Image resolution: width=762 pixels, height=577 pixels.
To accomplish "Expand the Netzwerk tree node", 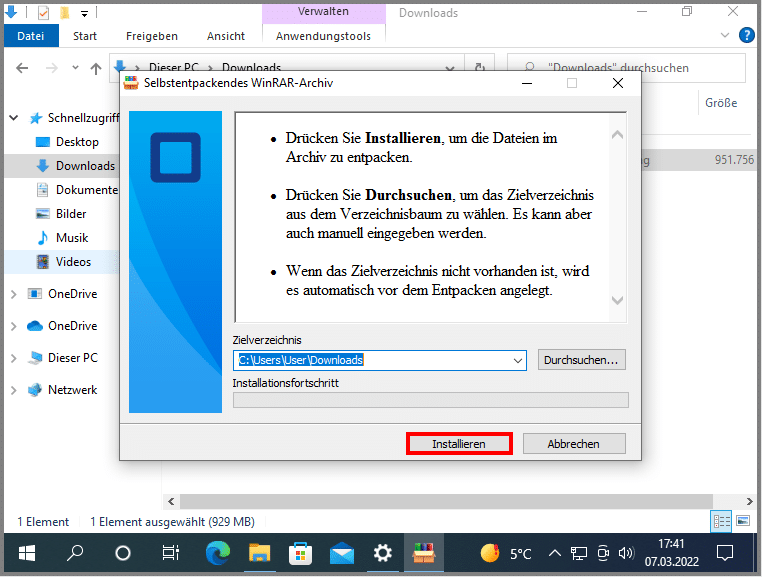I will [14, 390].
